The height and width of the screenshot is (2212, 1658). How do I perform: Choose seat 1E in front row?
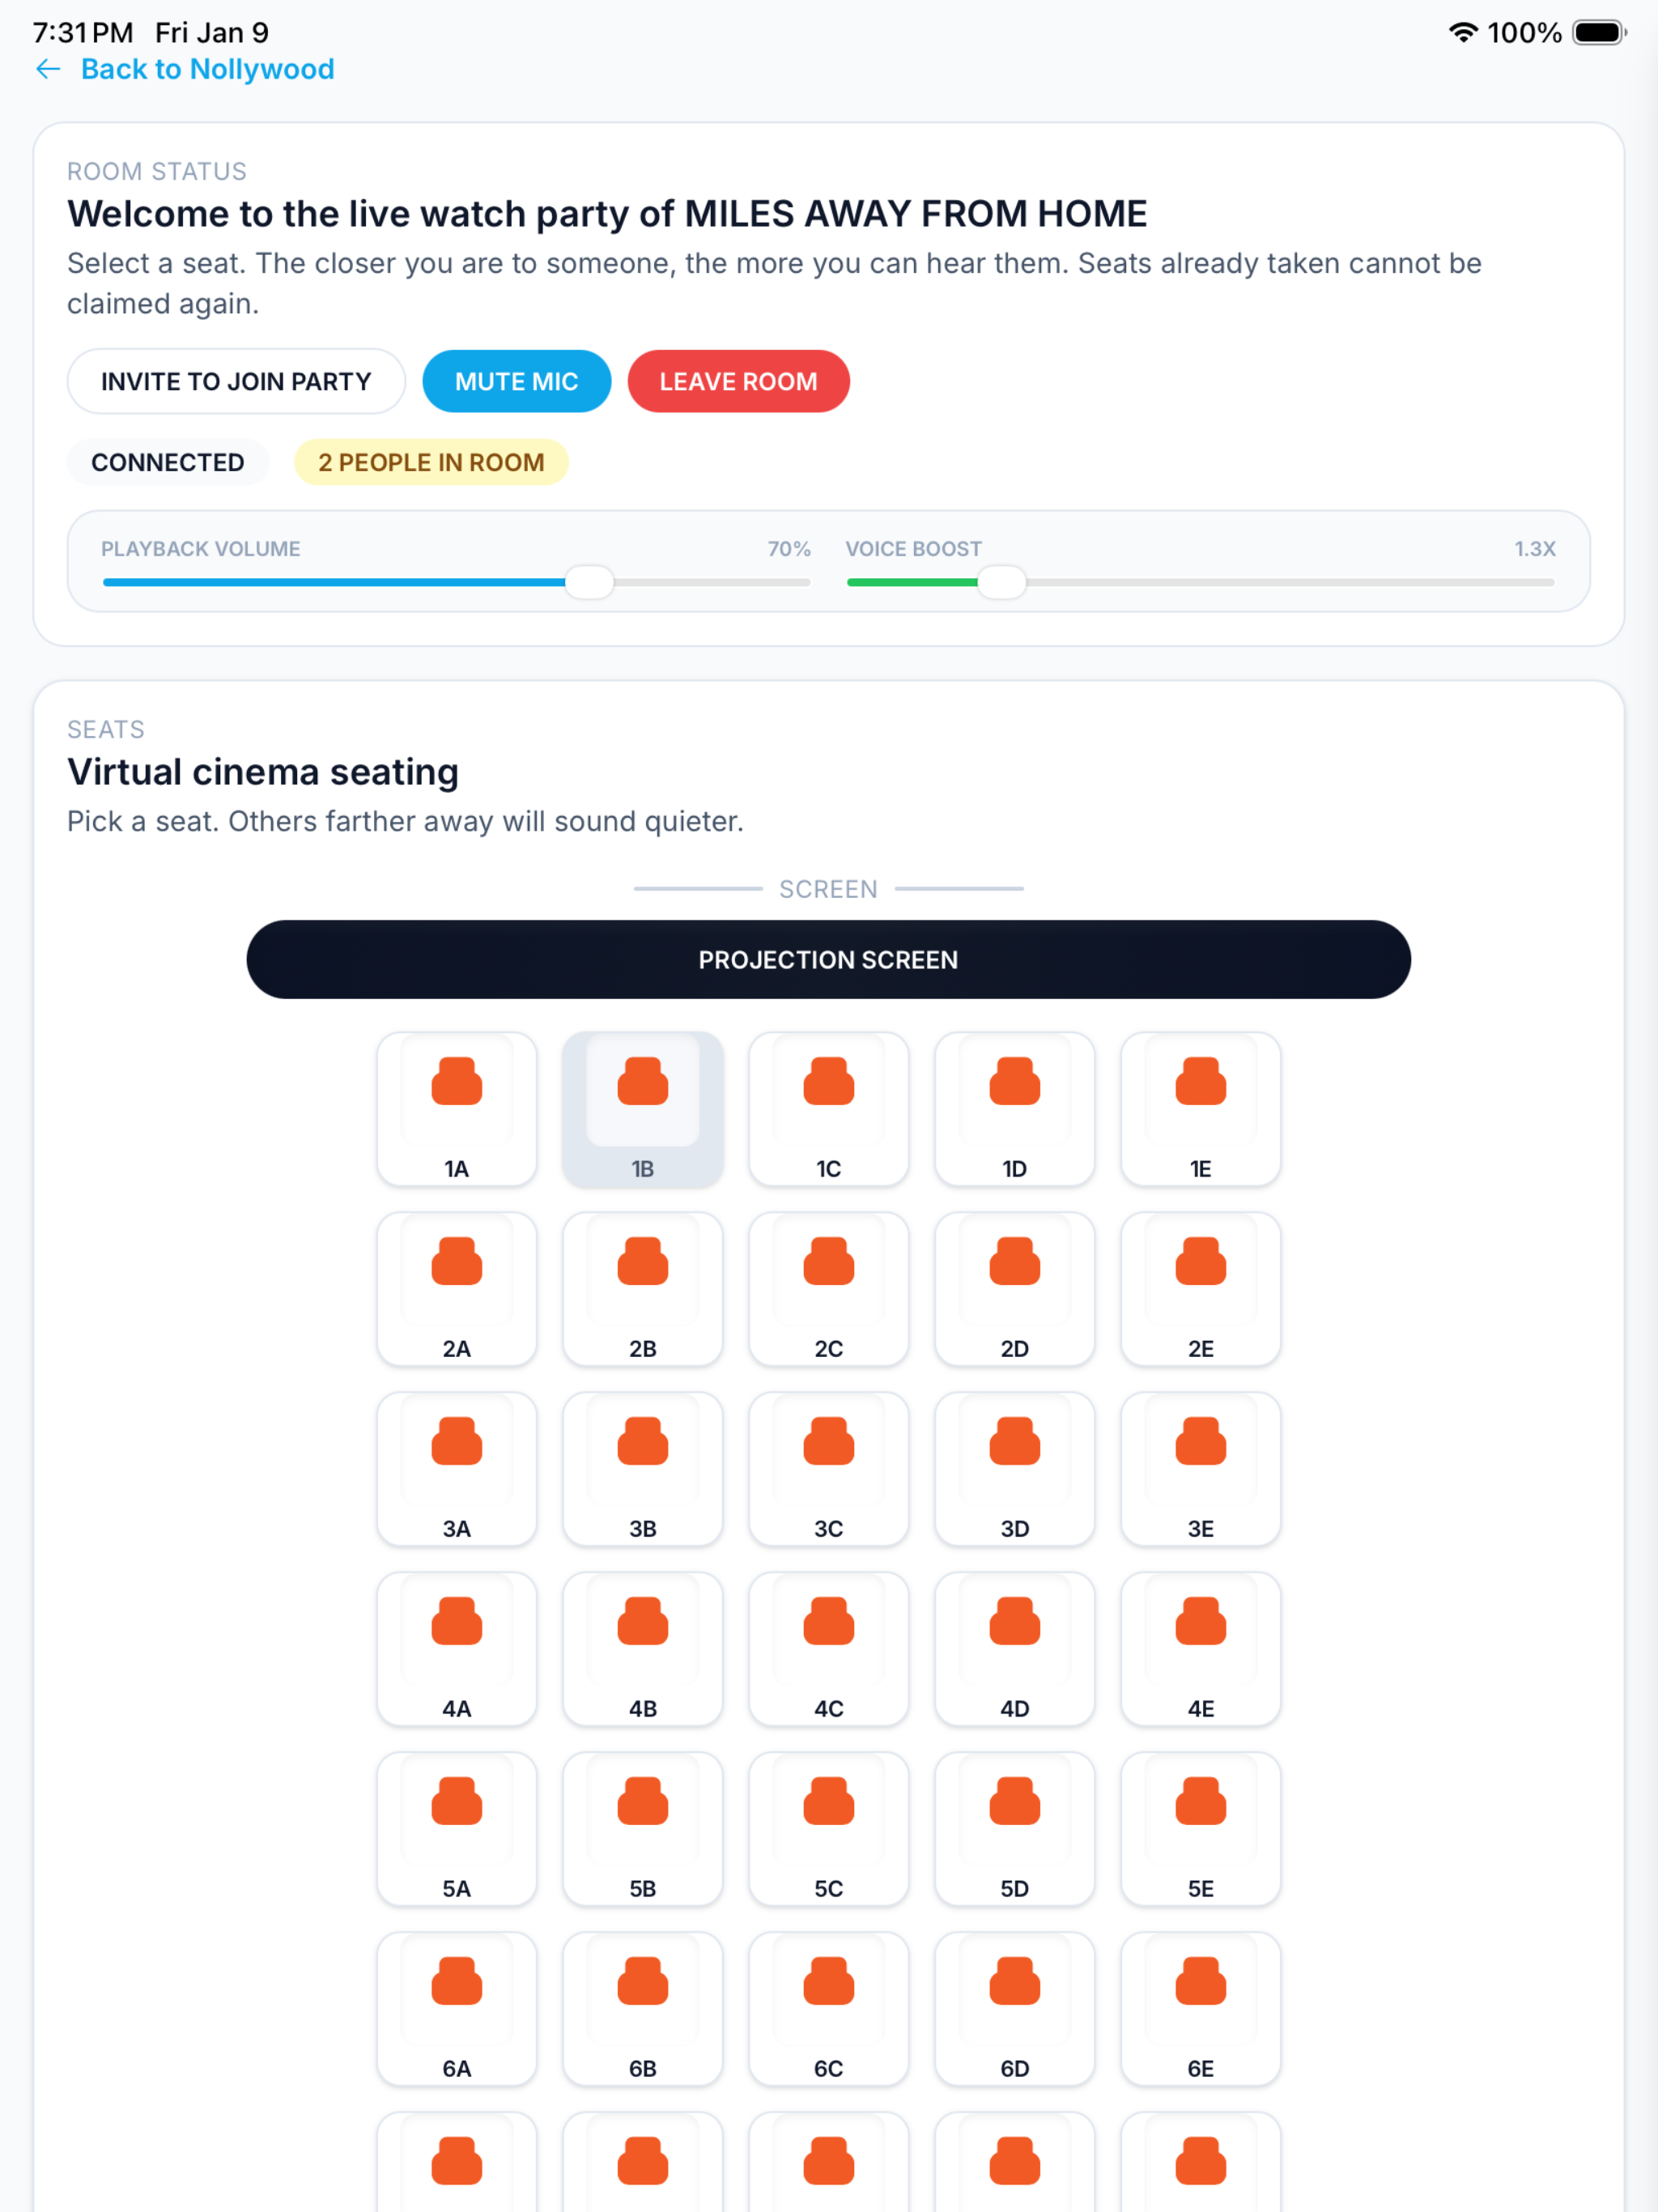(x=1200, y=1109)
